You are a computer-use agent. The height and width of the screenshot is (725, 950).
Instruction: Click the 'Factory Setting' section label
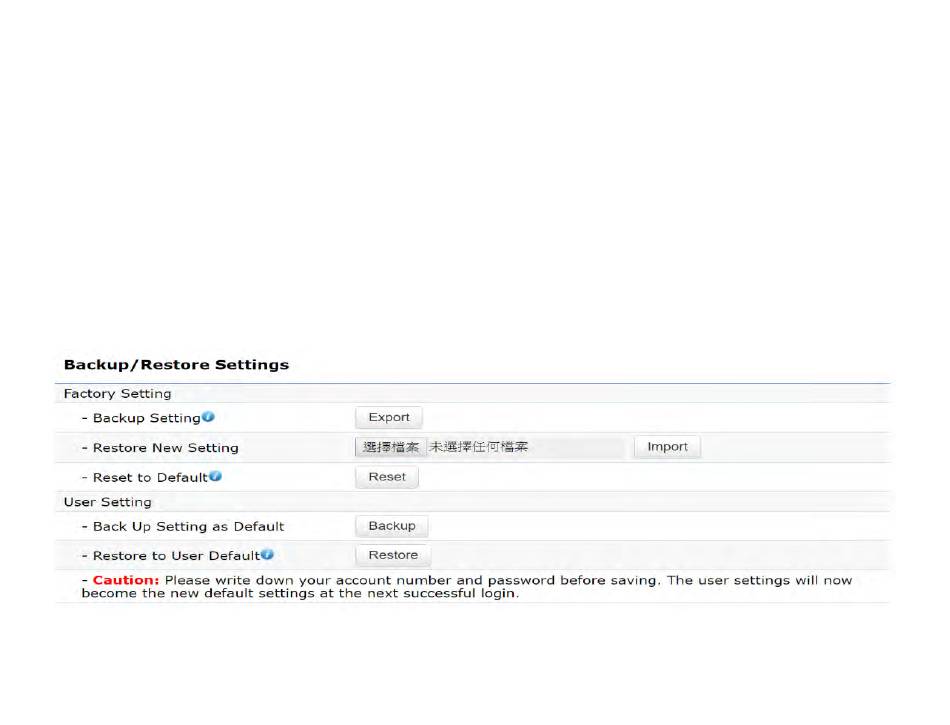coord(118,394)
